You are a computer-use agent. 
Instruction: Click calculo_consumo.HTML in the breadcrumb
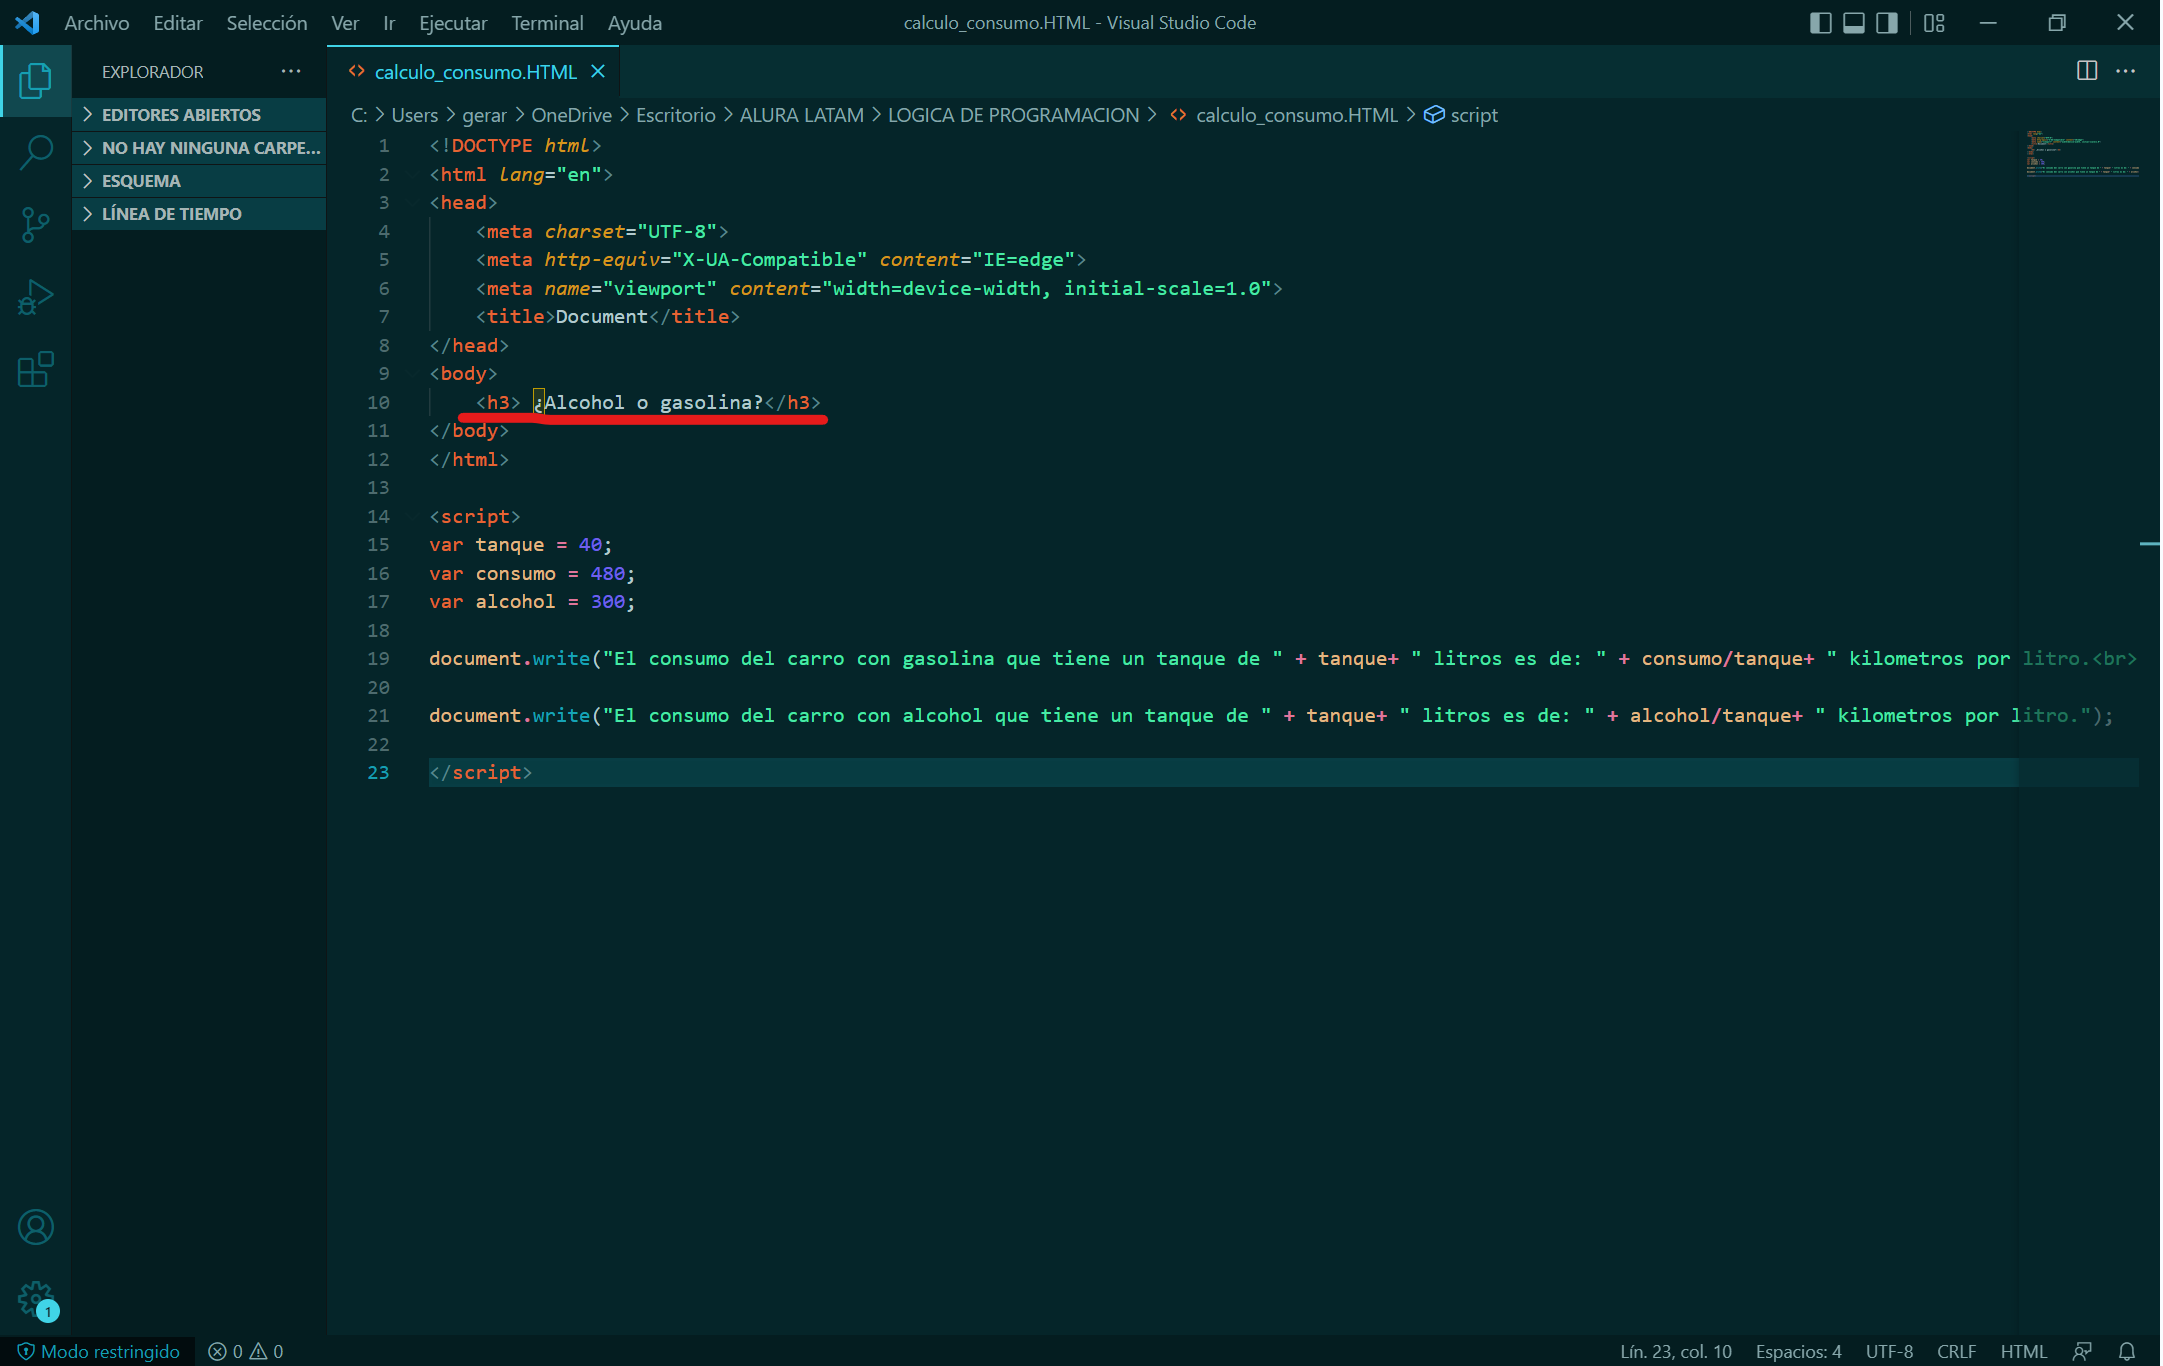click(x=1296, y=115)
